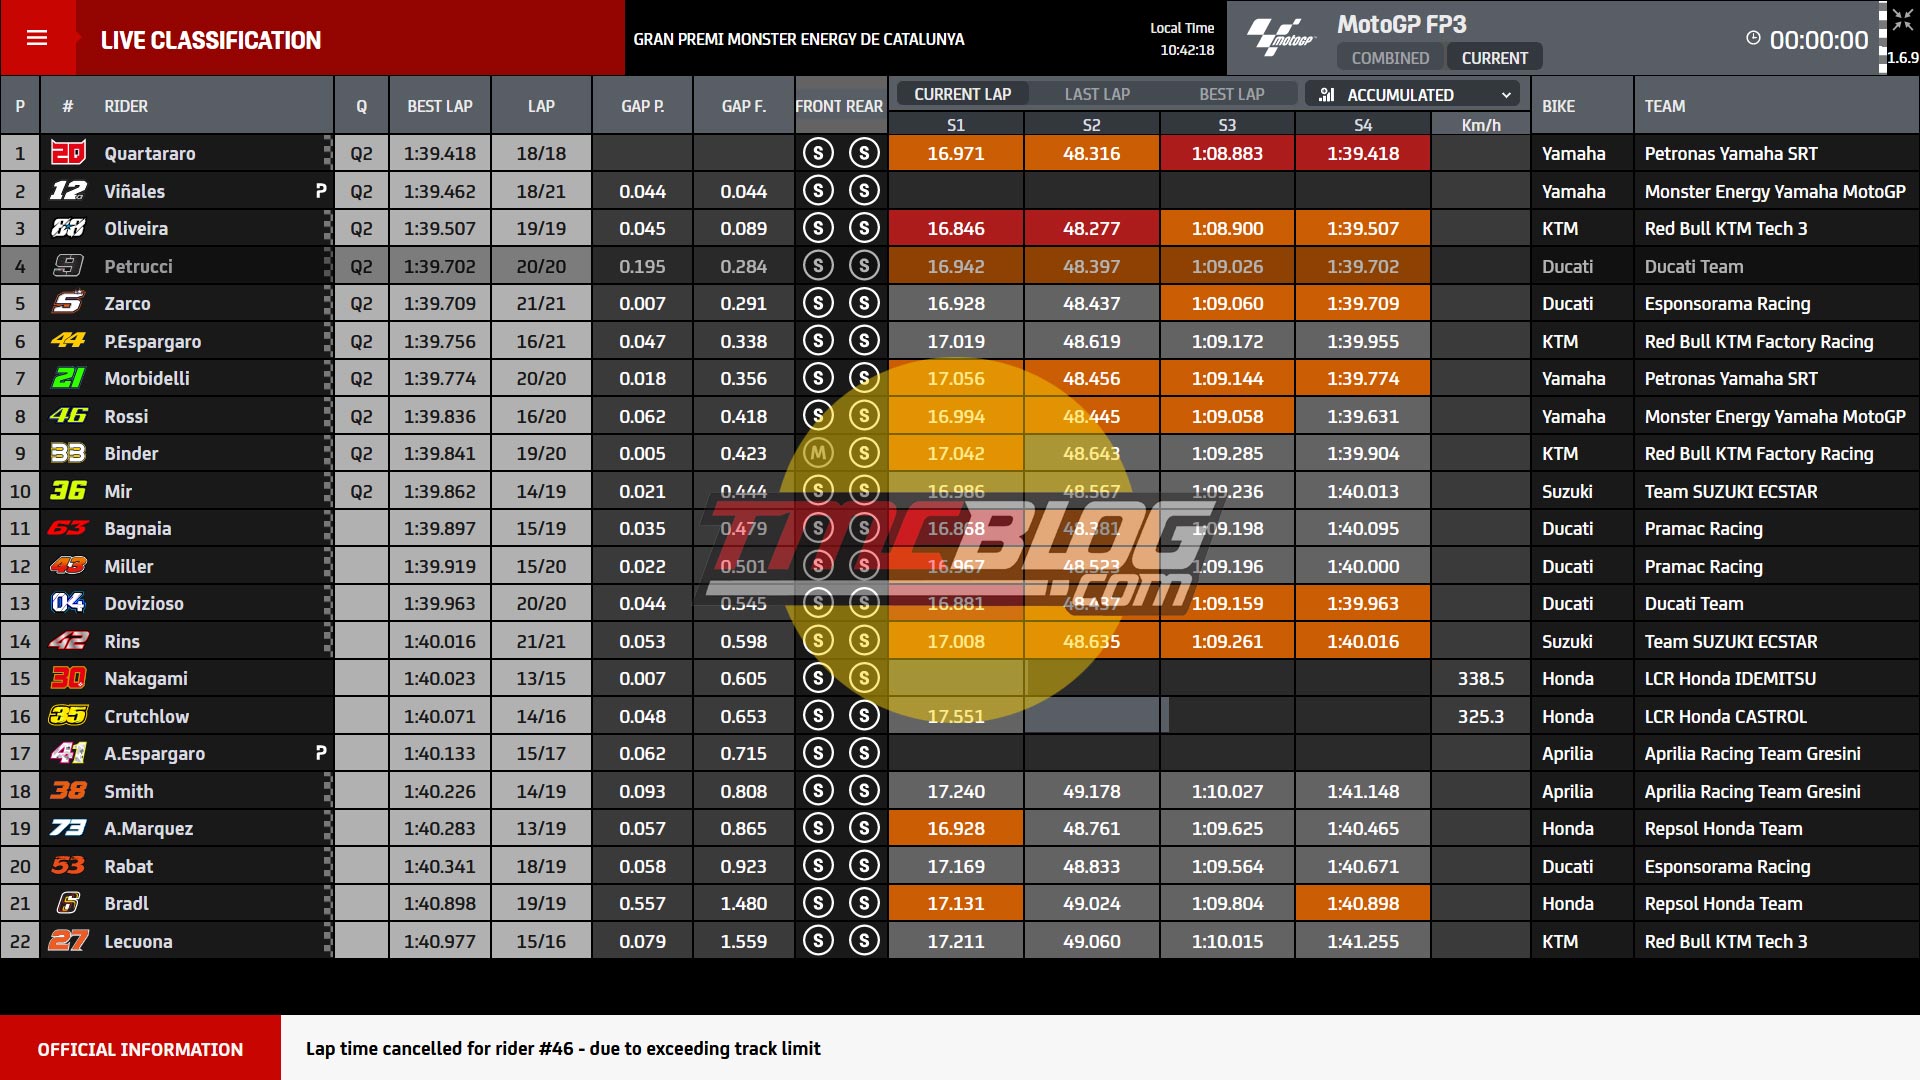Select the BEST LAP sector tab
The width and height of the screenshot is (1920, 1080).
point(1232,94)
